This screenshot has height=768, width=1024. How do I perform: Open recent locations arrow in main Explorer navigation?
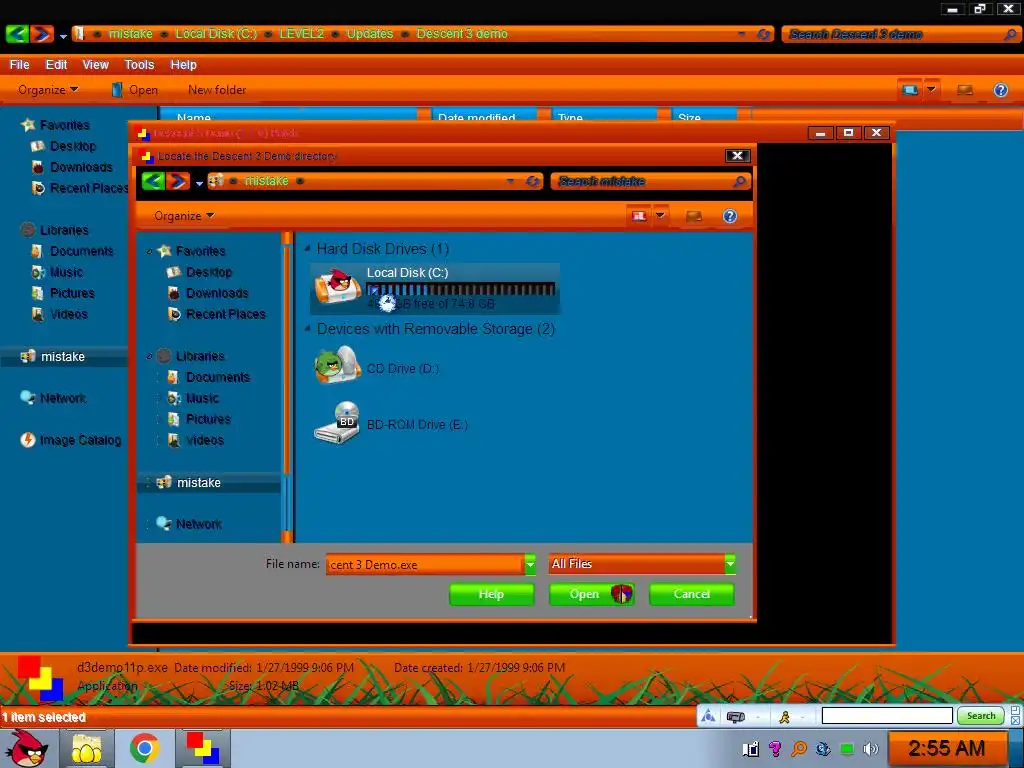click(x=63, y=36)
